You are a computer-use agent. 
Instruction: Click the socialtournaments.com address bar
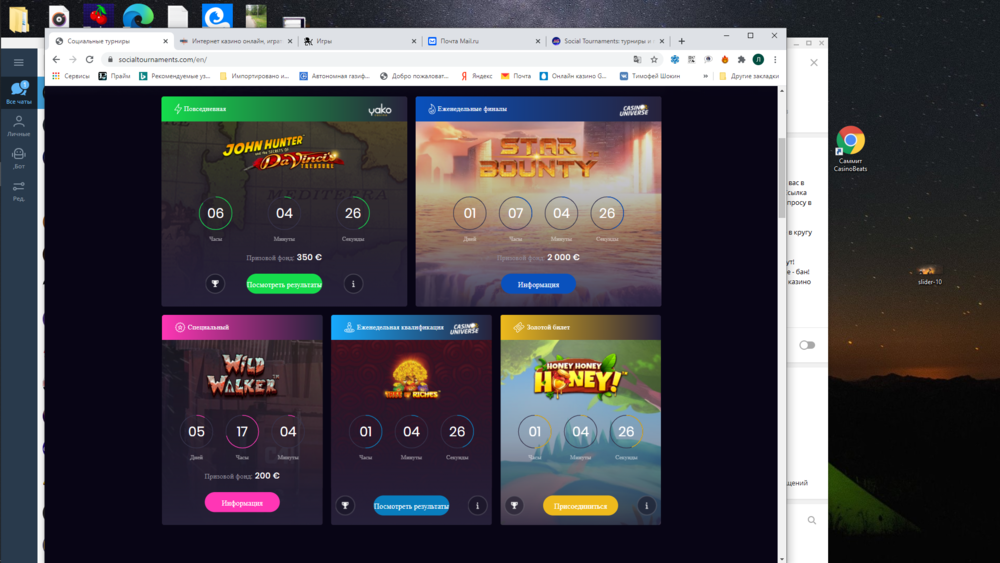pos(367,59)
